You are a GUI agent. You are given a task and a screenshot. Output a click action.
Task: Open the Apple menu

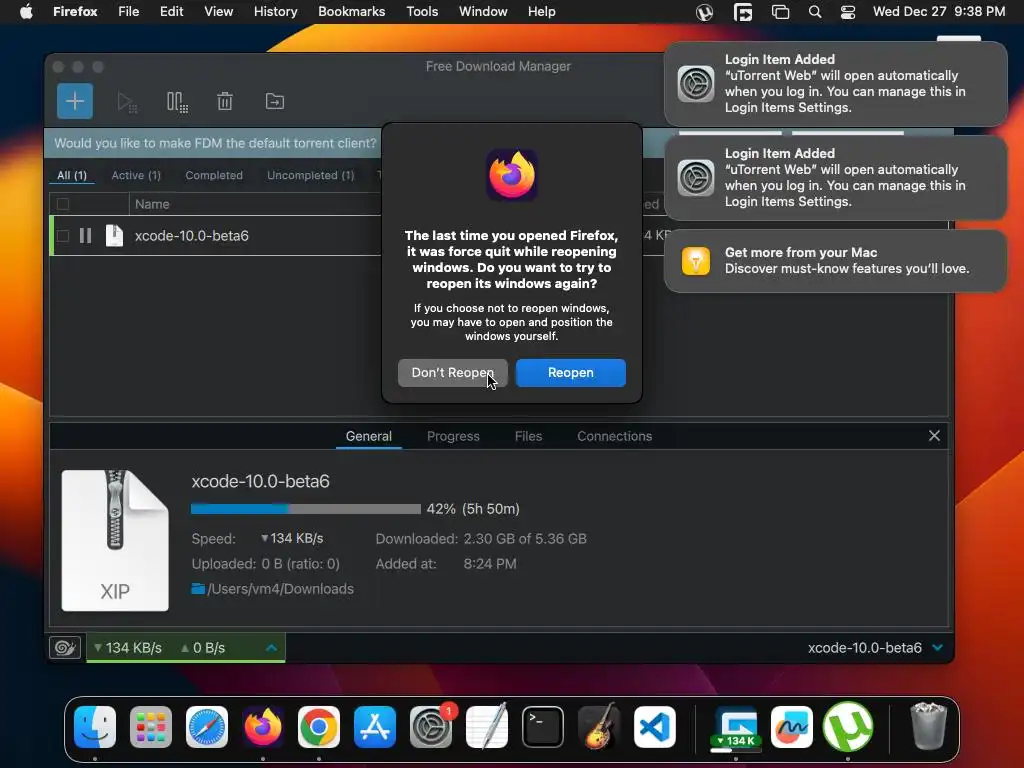tap(26, 12)
